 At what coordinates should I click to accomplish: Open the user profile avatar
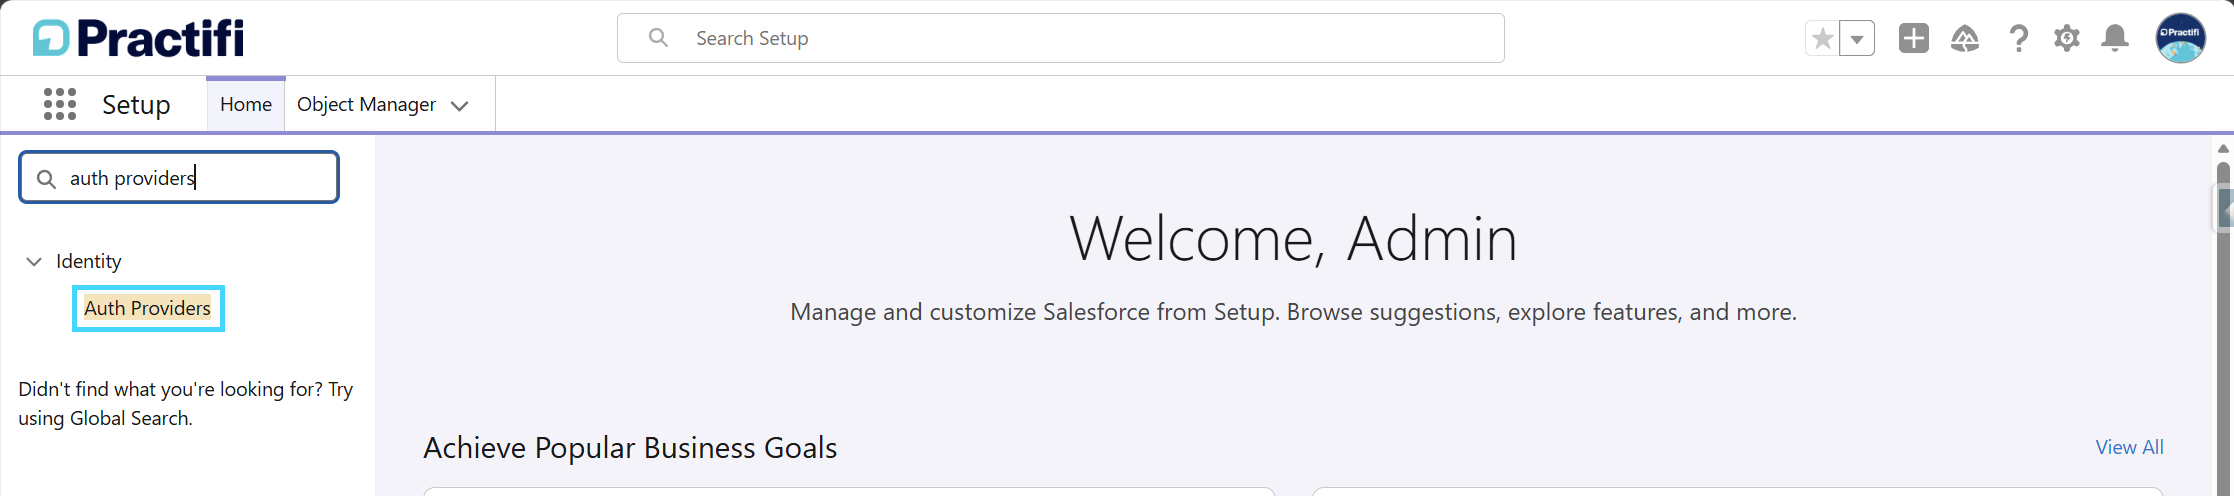(2180, 38)
